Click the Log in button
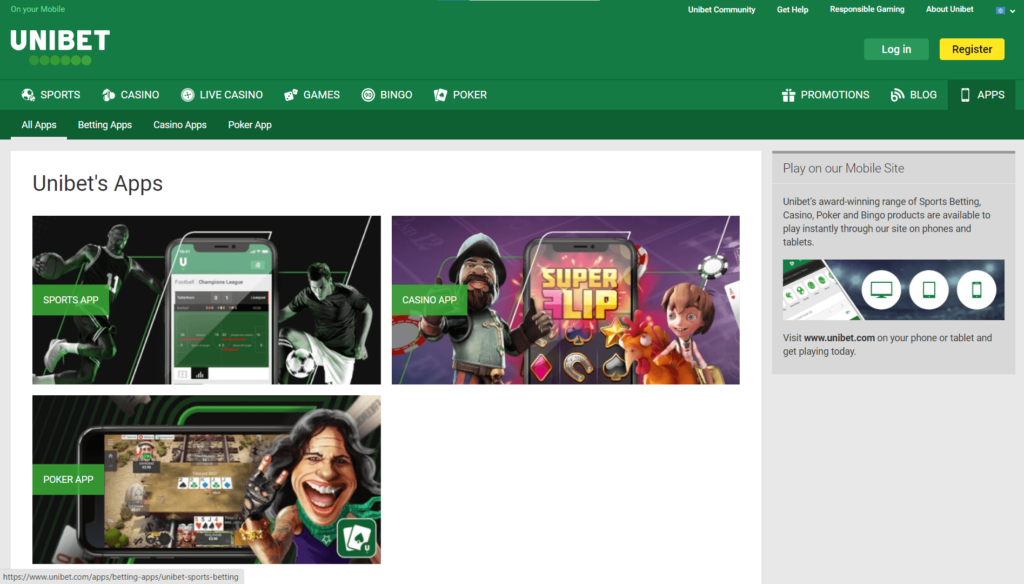 coord(896,49)
